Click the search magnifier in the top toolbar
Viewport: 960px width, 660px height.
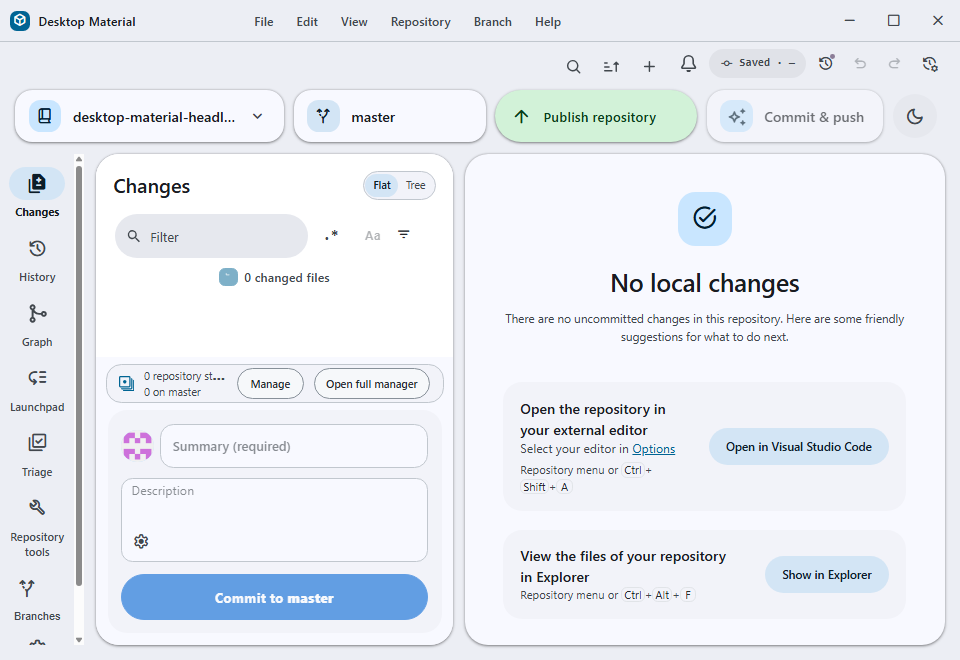click(573, 66)
